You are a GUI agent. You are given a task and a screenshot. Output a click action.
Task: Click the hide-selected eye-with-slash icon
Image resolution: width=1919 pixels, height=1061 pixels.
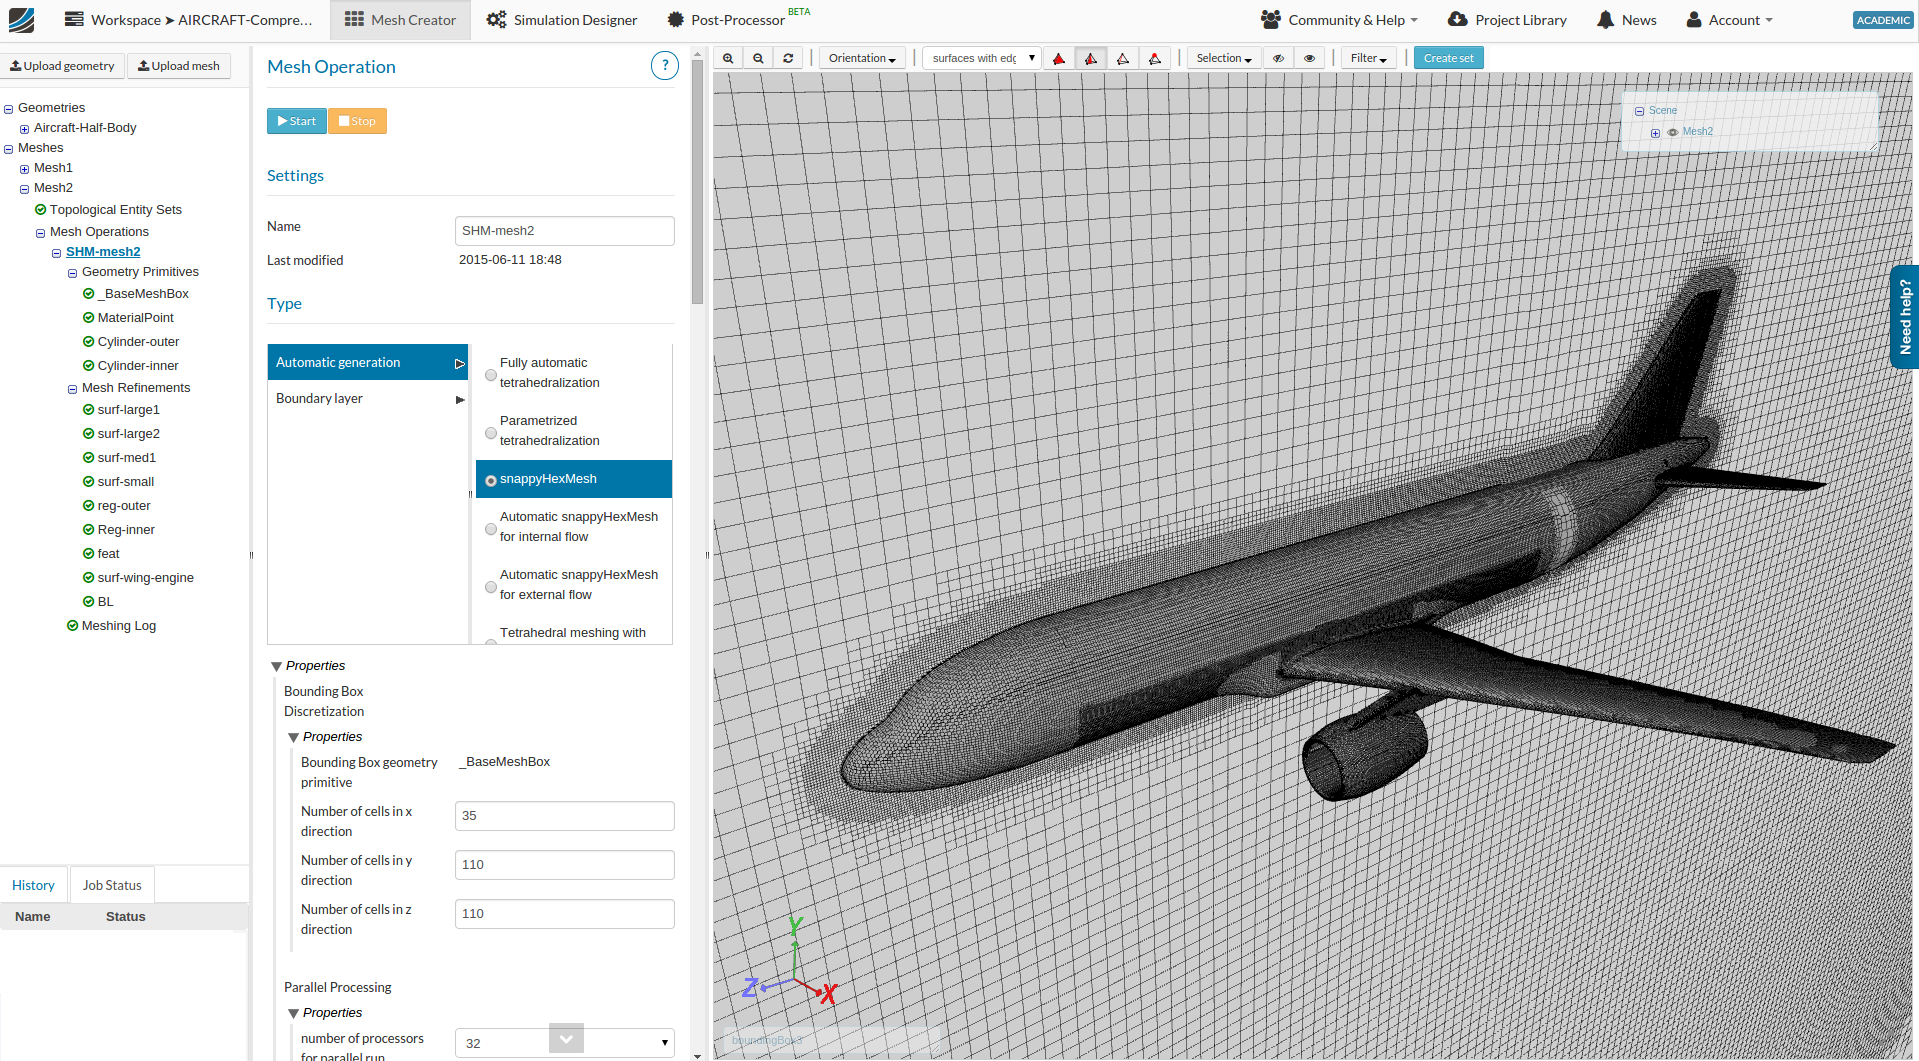(x=1277, y=57)
